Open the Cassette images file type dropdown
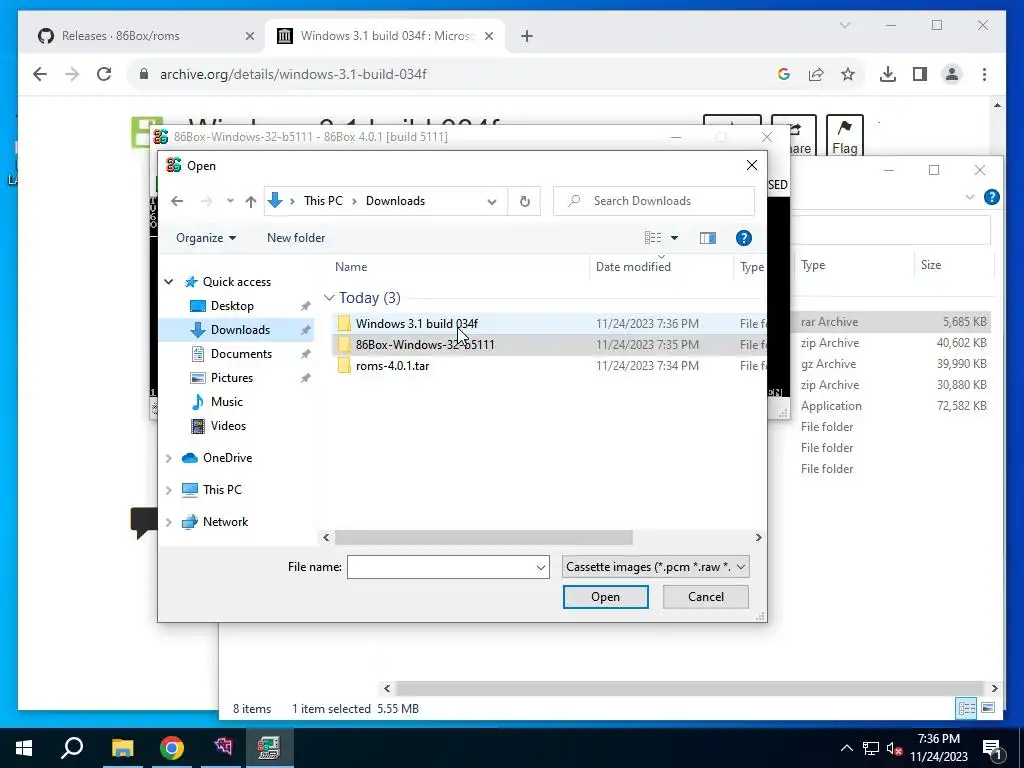 click(655, 567)
